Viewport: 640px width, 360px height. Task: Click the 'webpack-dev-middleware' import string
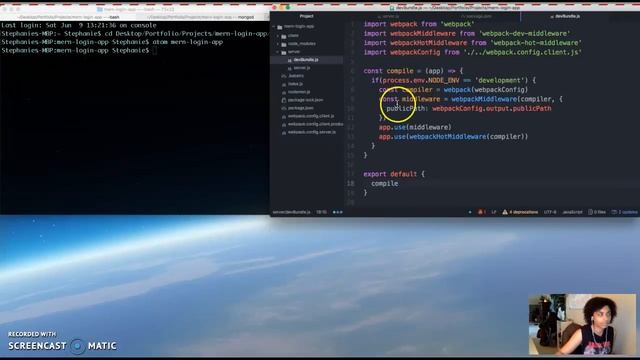coord(524,33)
